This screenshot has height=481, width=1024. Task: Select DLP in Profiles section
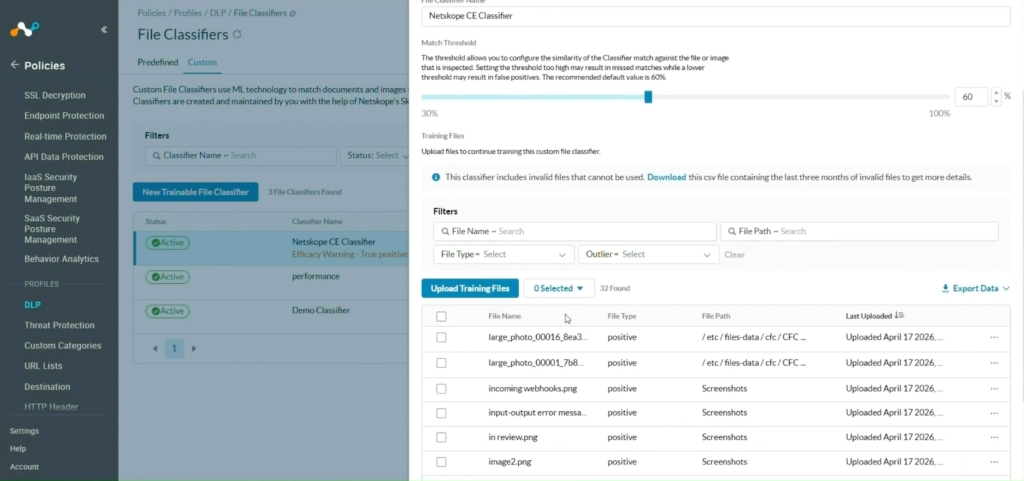(x=33, y=305)
